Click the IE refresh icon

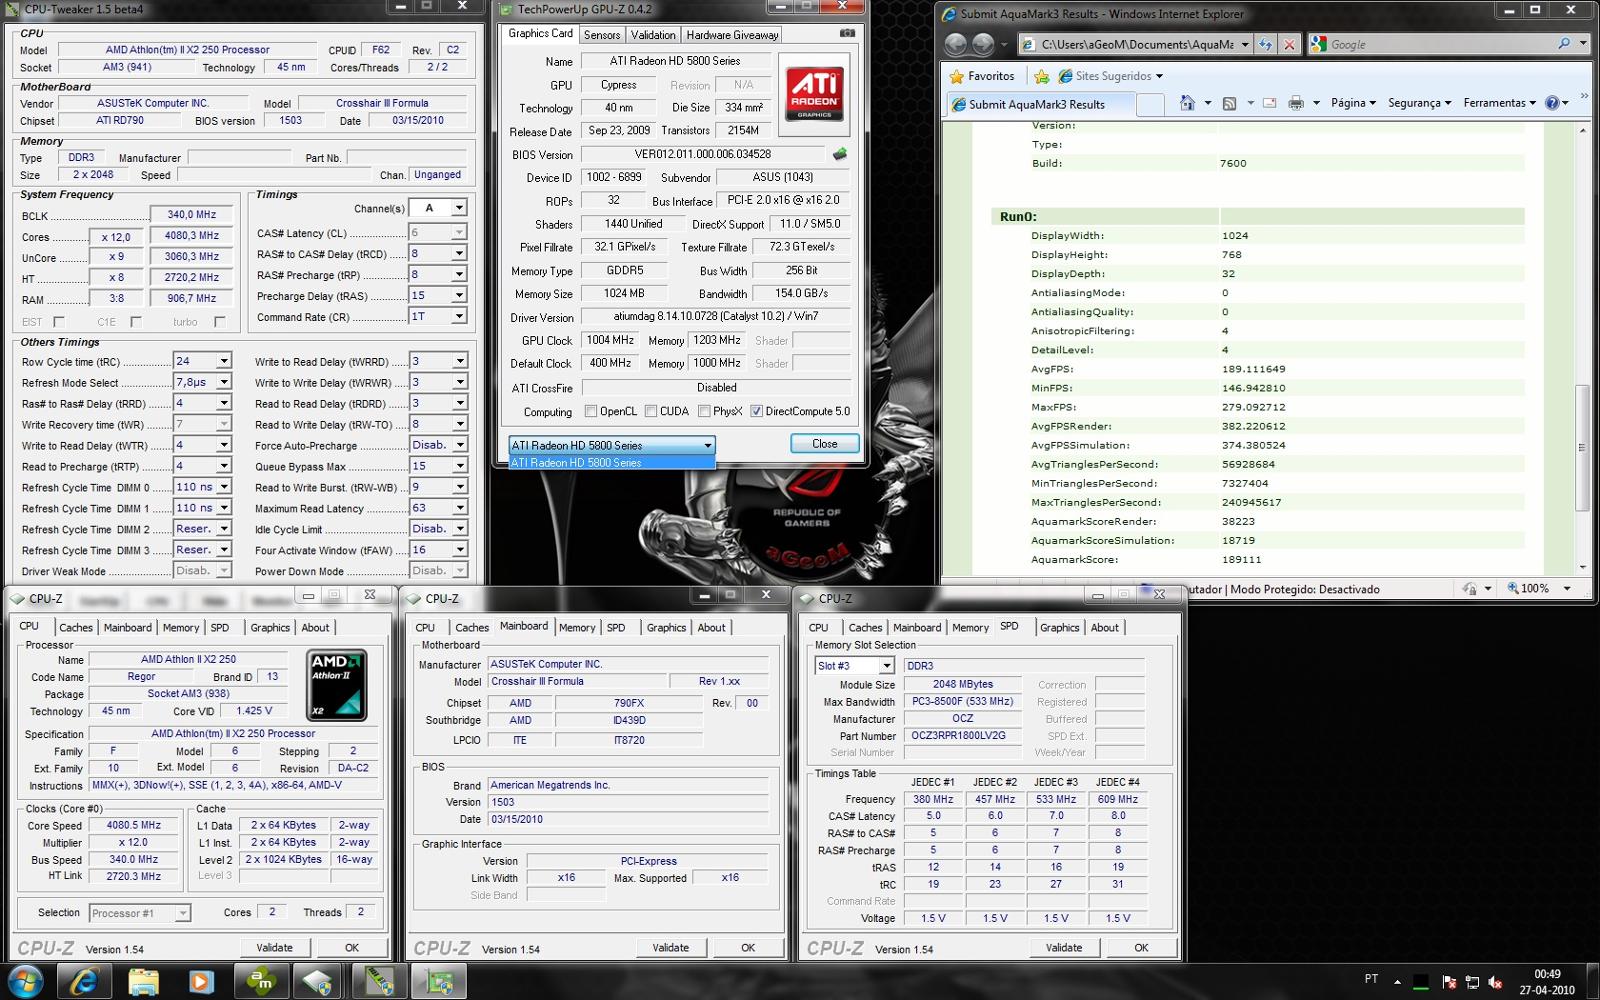point(1266,44)
